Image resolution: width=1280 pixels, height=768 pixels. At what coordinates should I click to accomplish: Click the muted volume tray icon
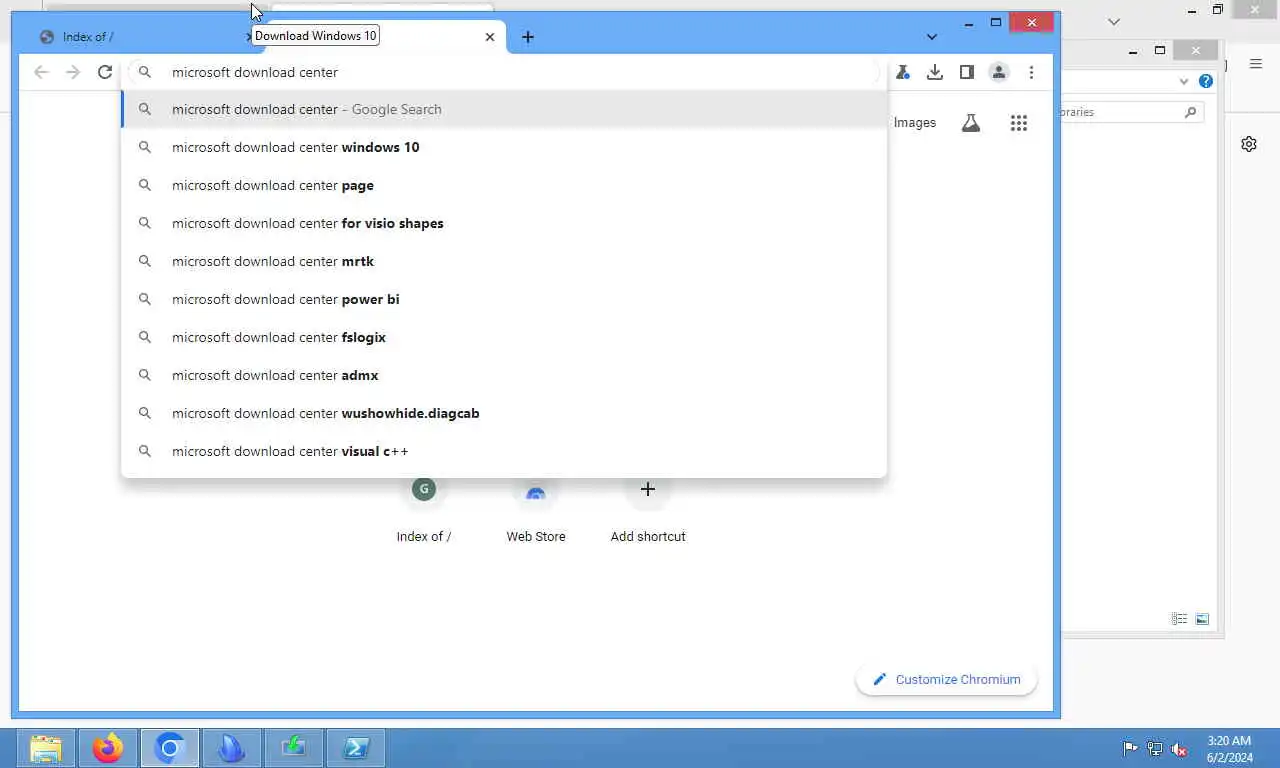pyautogui.click(x=1180, y=748)
